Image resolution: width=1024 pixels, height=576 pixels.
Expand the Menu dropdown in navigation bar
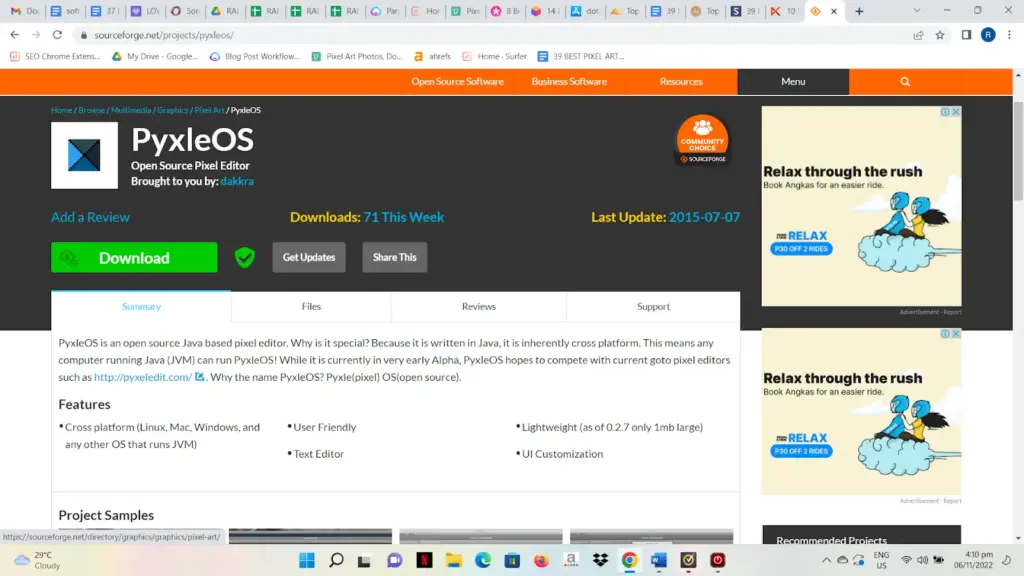[793, 82]
